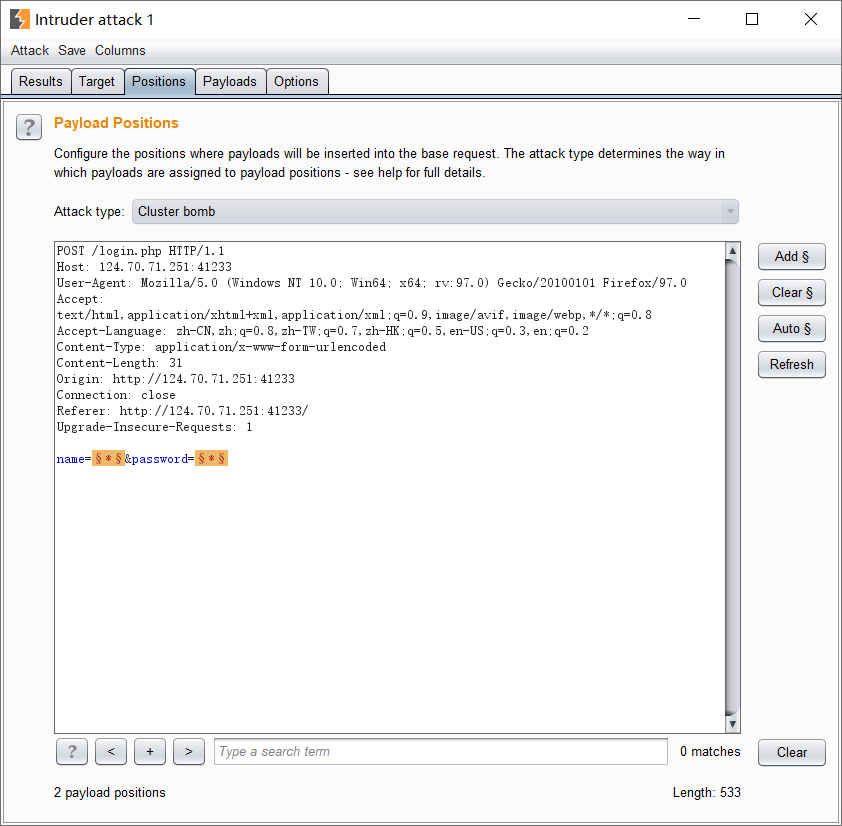Click the request editor scroll-up arrow
This screenshot has width=842, height=826.
pos(732,251)
